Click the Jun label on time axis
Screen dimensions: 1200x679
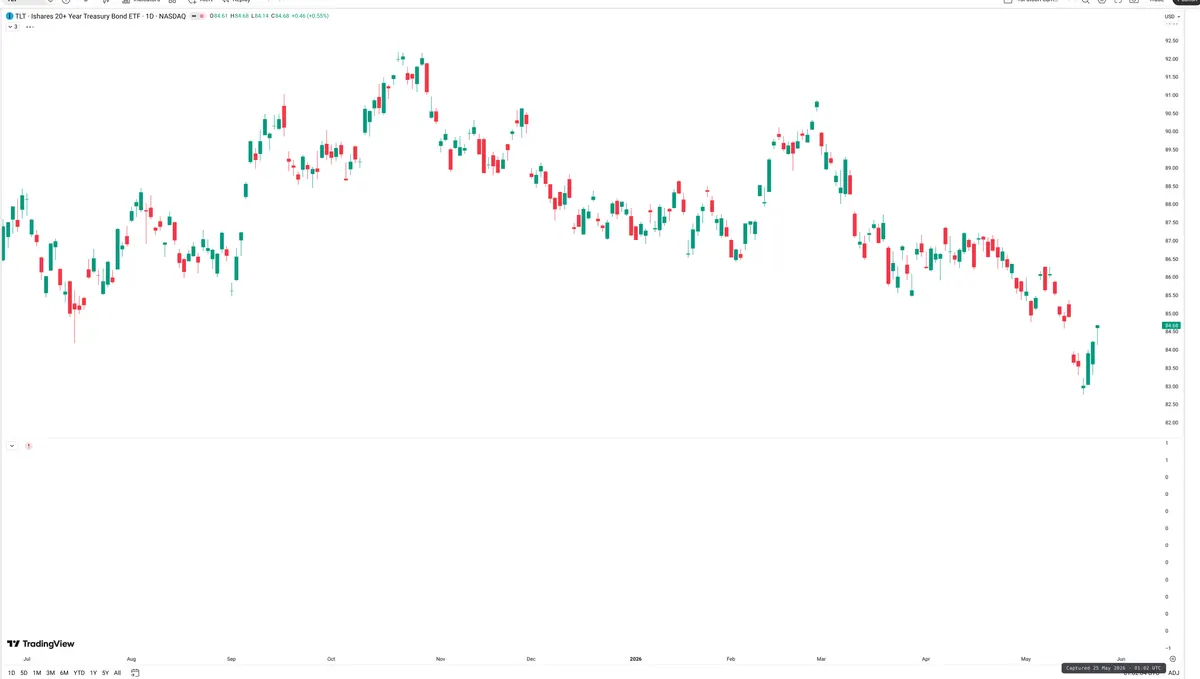click(1121, 659)
